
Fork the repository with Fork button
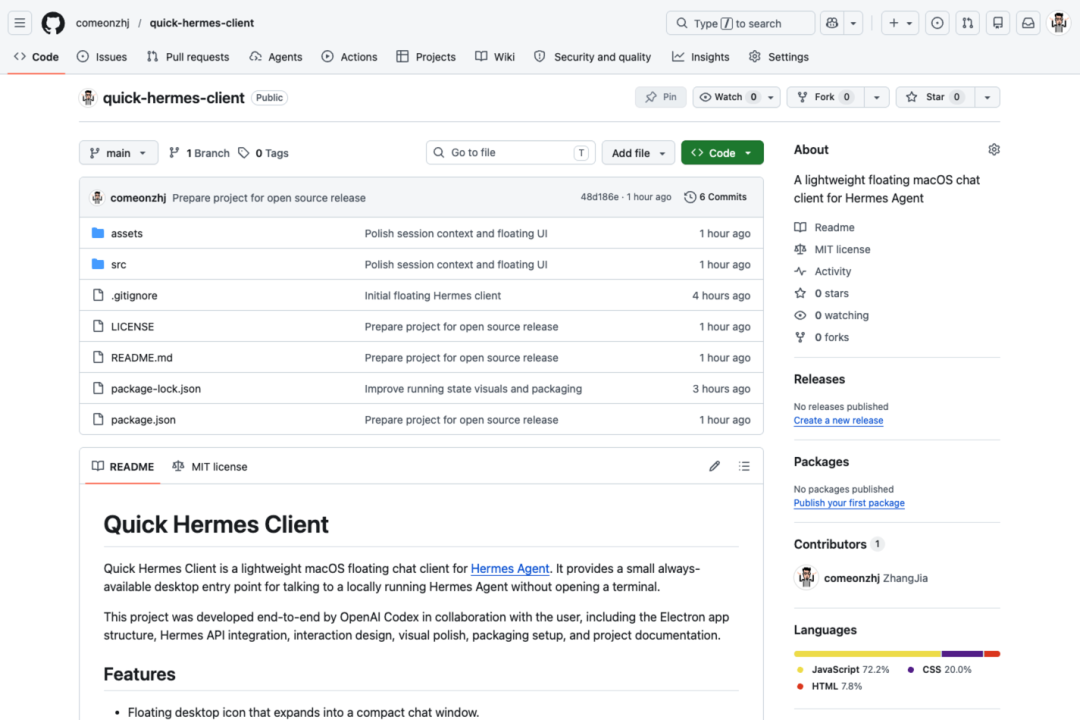pyautogui.click(x=824, y=97)
